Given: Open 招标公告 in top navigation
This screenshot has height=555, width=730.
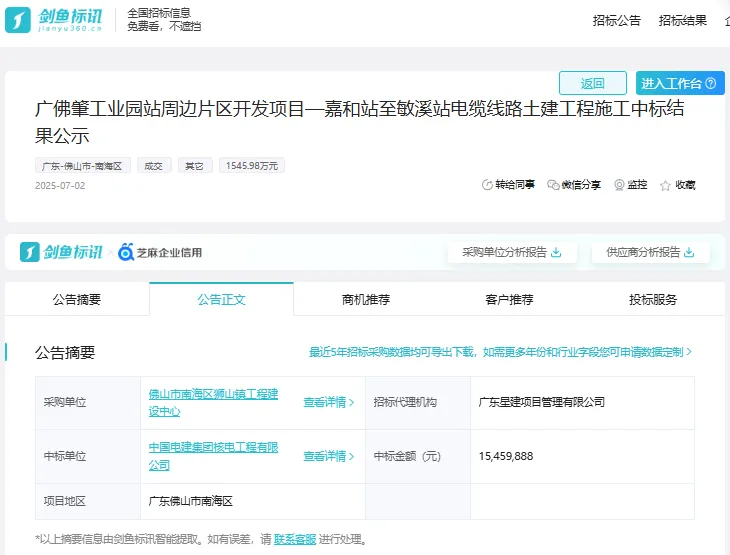Looking at the screenshot, I should 616,20.
